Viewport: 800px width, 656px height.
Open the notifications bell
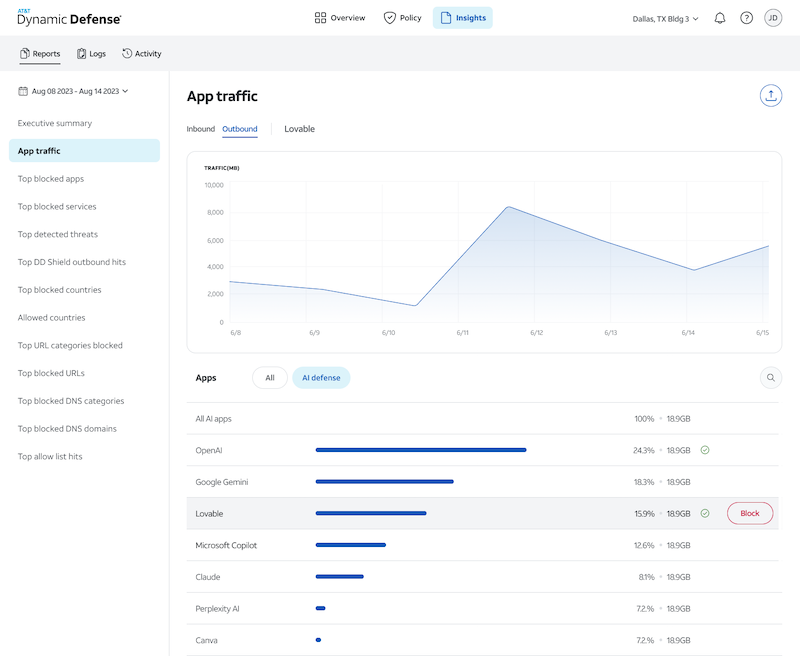point(719,18)
